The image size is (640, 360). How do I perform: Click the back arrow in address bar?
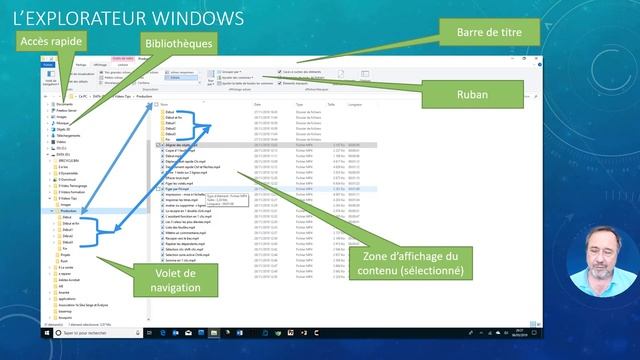point(46,97)
